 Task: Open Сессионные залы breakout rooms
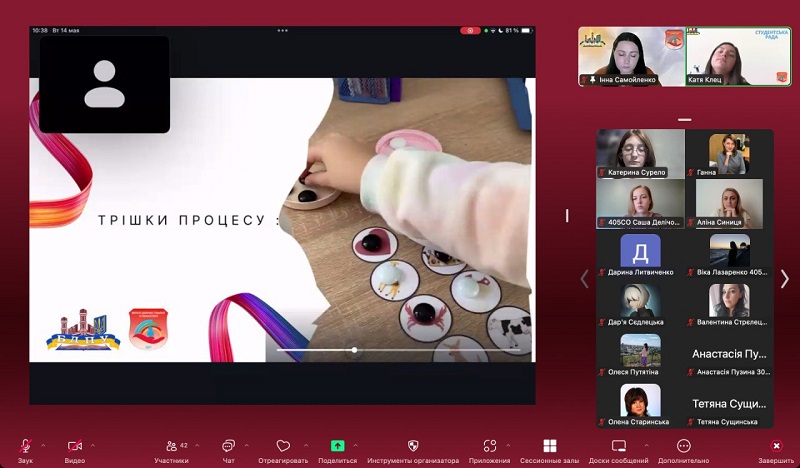(549, 446)
